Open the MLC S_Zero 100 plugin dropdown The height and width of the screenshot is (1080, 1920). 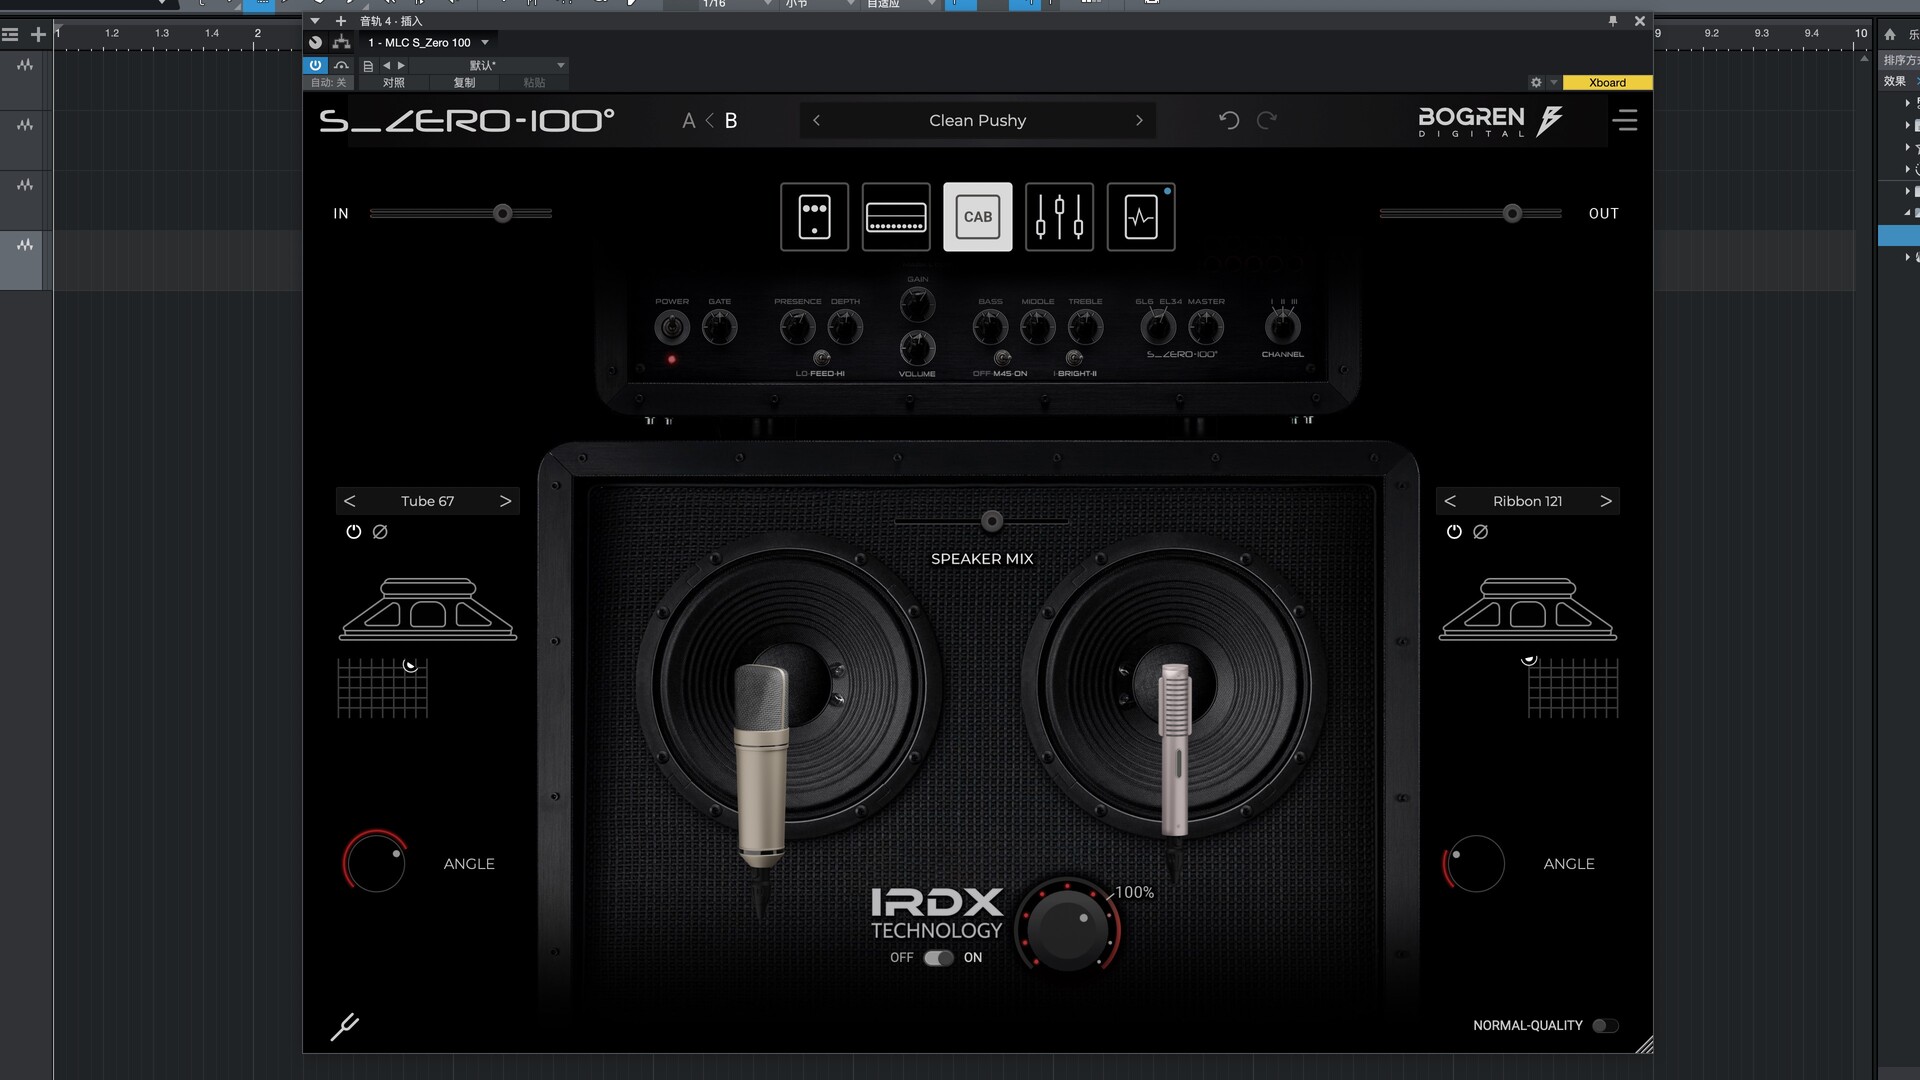[485, 42]
